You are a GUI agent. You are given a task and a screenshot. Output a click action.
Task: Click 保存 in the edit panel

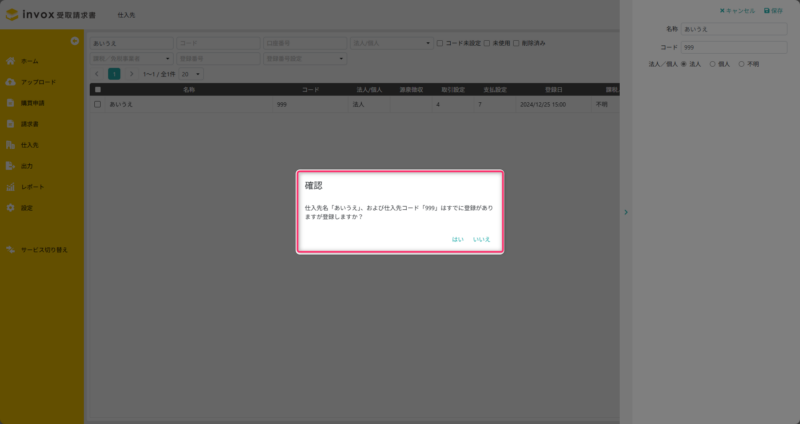point(773,11)
